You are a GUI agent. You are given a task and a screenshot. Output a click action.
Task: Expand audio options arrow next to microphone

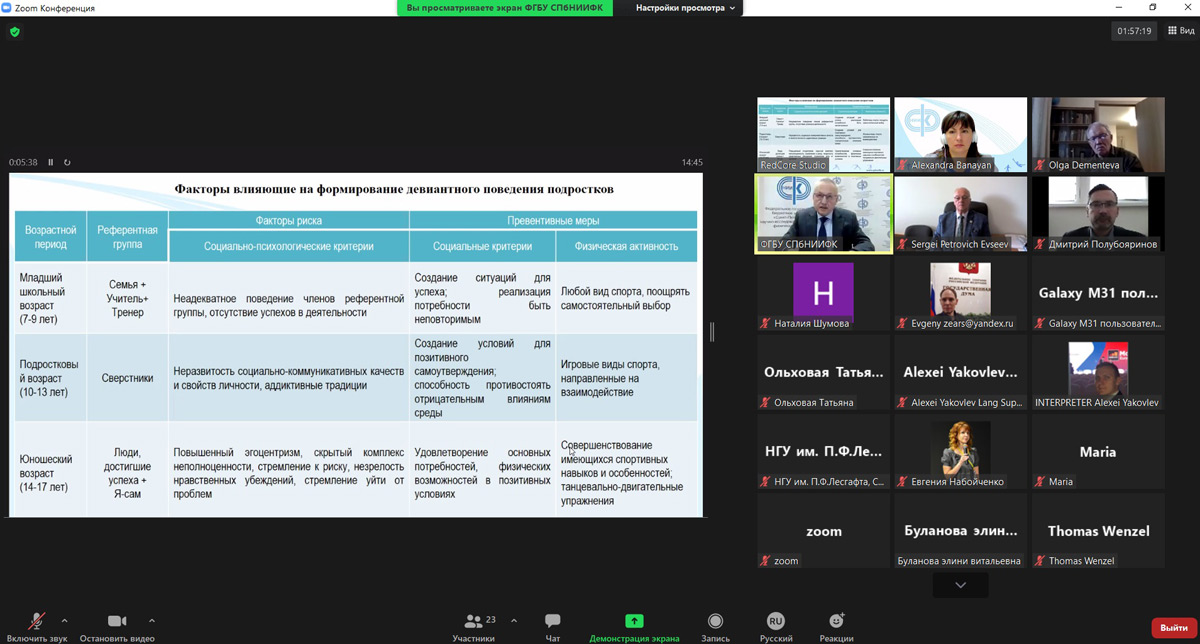pyautogui.click(x=65, y=621)
